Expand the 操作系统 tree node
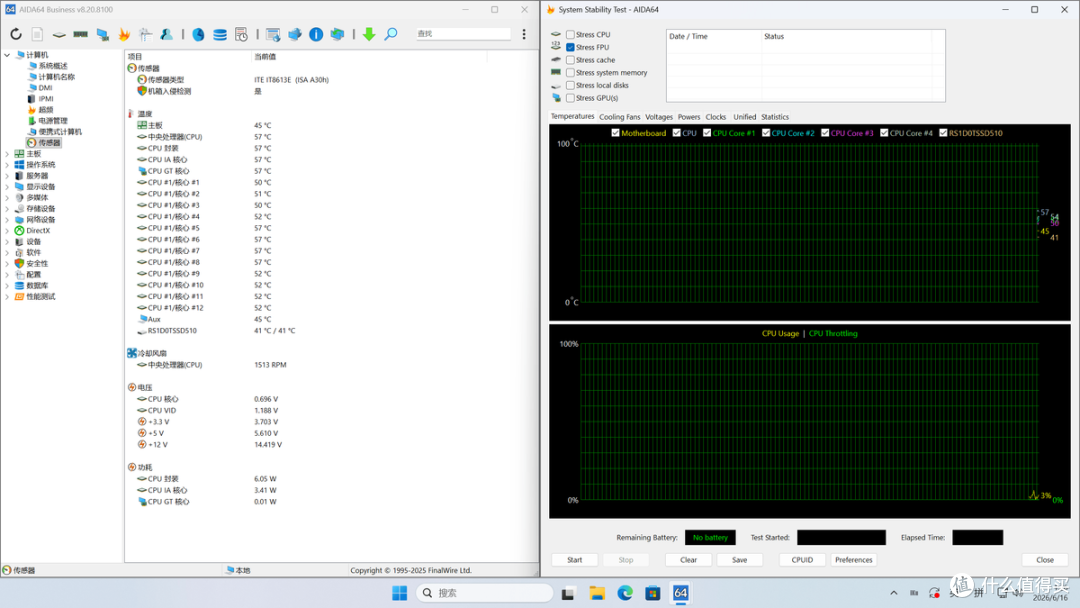 click(7, 165)
